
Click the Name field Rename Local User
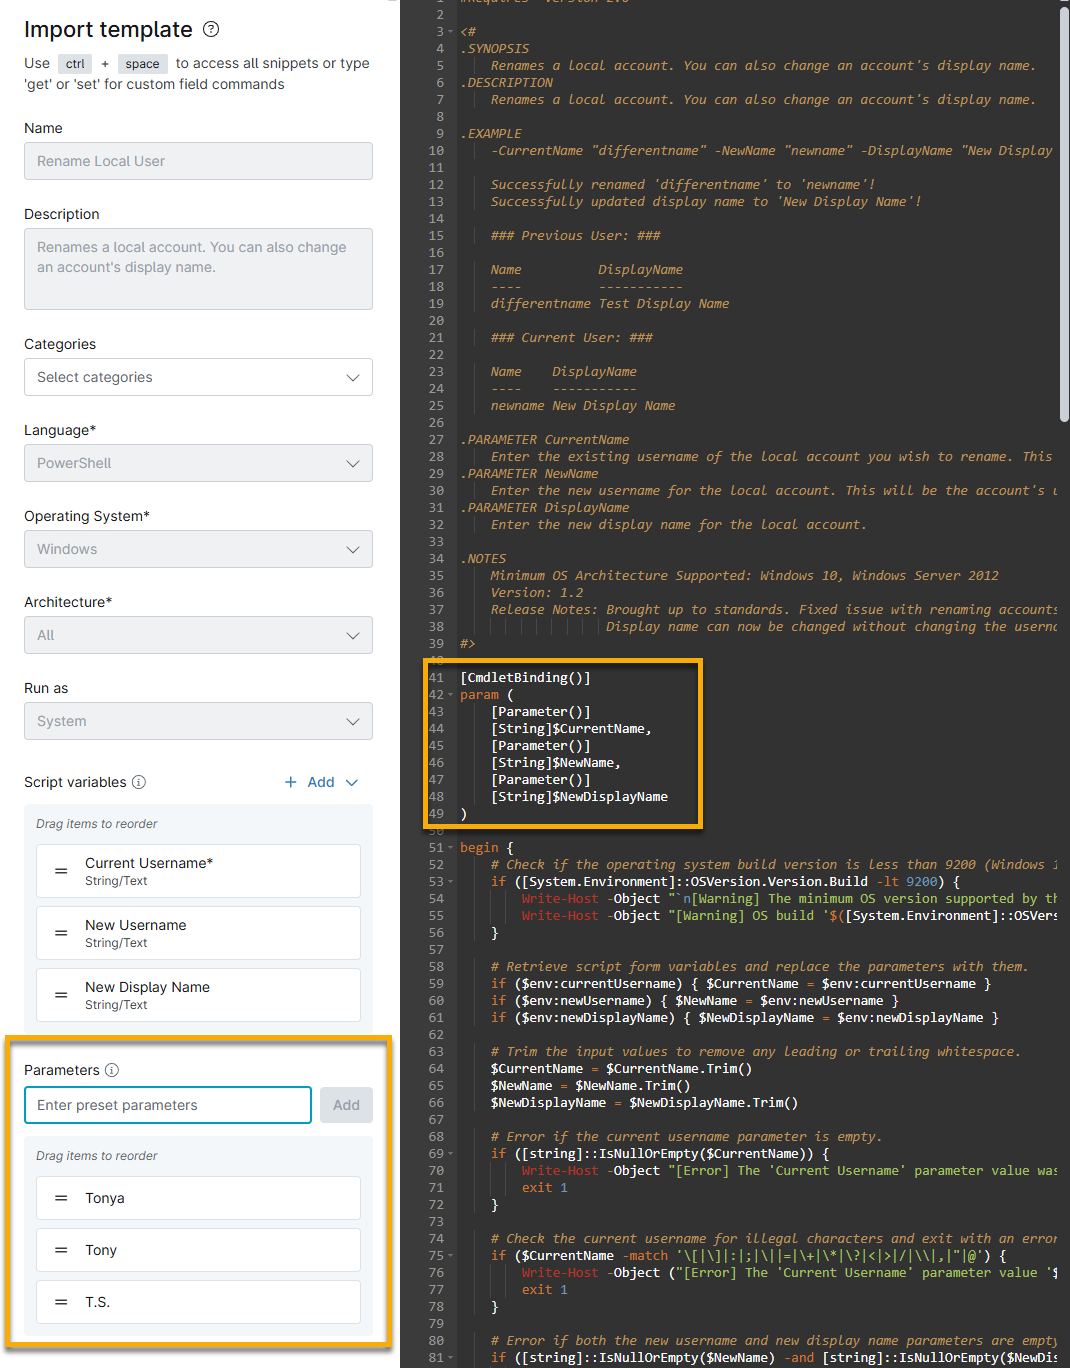[198, 161]
